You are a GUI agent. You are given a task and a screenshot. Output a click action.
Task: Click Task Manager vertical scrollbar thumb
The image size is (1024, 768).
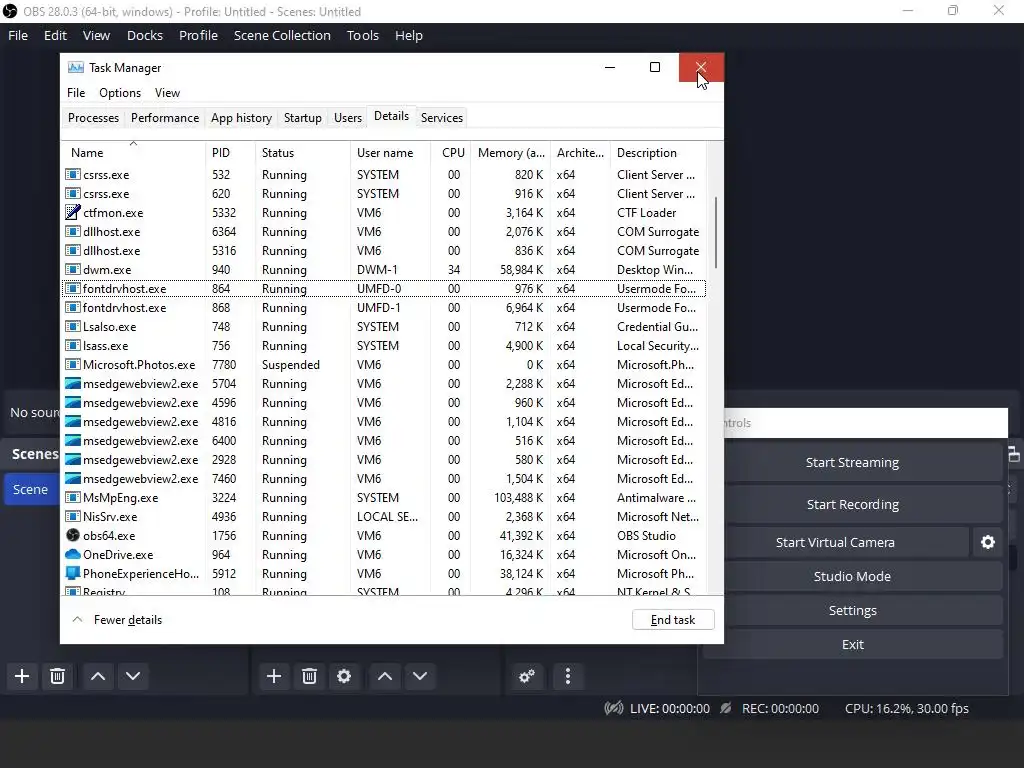tap(716, 232)
